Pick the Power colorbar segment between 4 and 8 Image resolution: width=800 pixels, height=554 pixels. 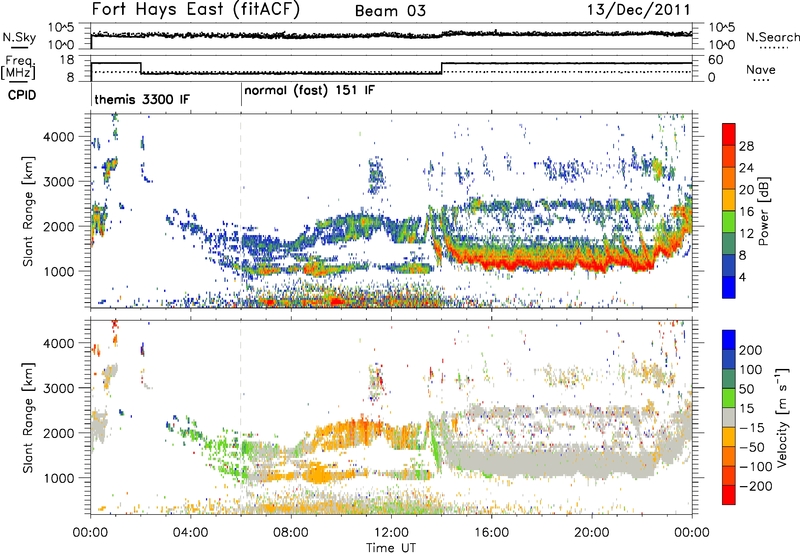coord(729,266)
